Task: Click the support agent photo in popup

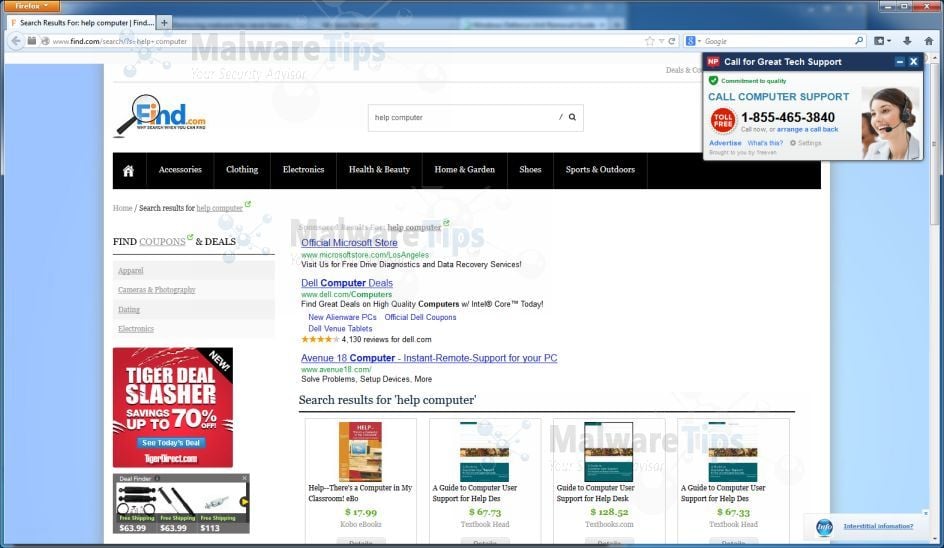Action: [x=890, y=123]
